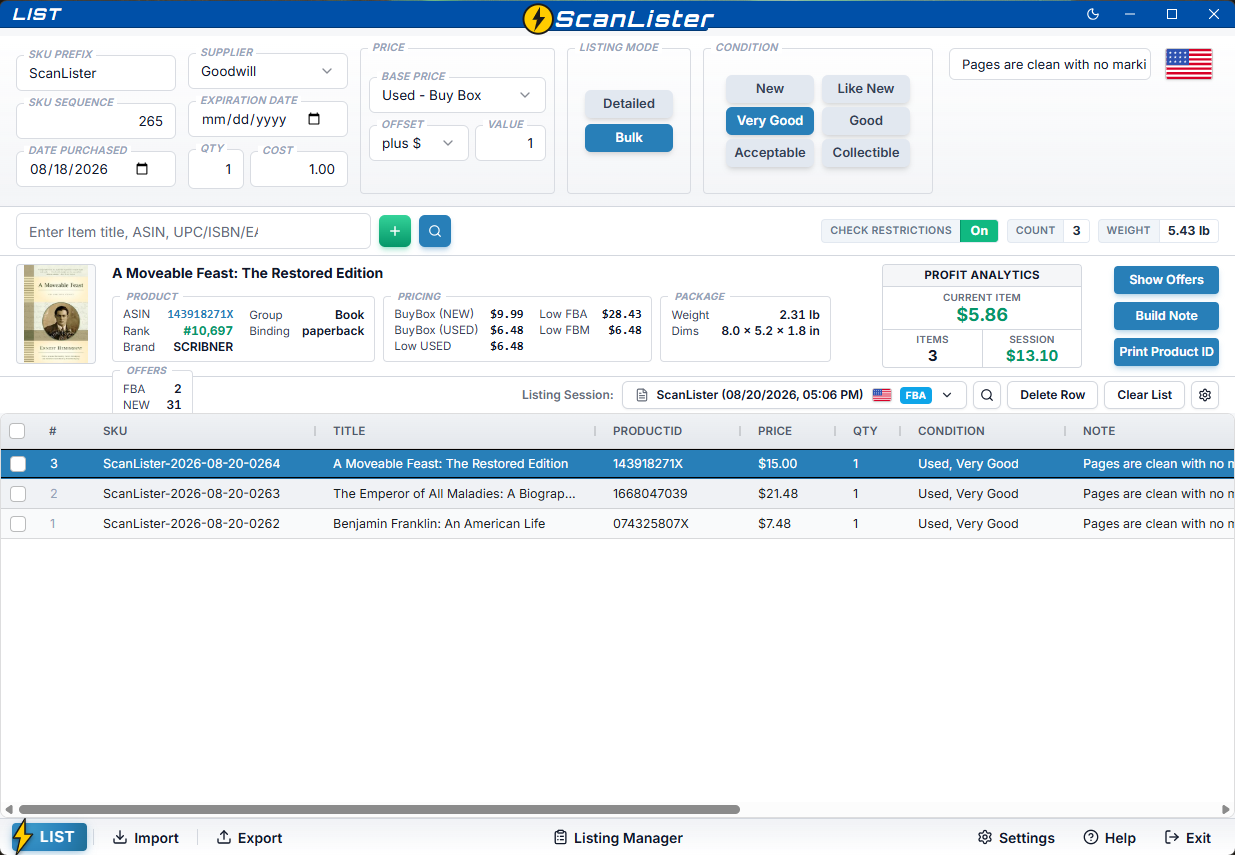Click the blue search magnifier button

(x=435, y=231)
